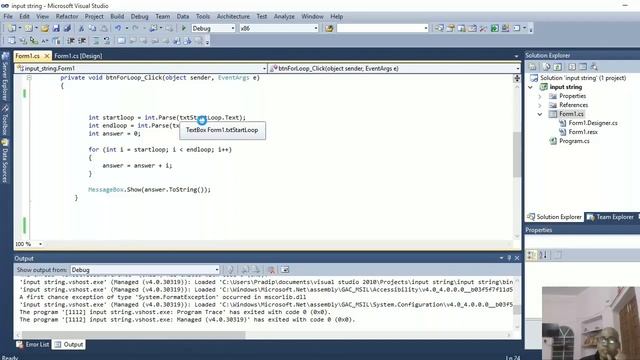Expand the References folder node

[x=540, y=105]
